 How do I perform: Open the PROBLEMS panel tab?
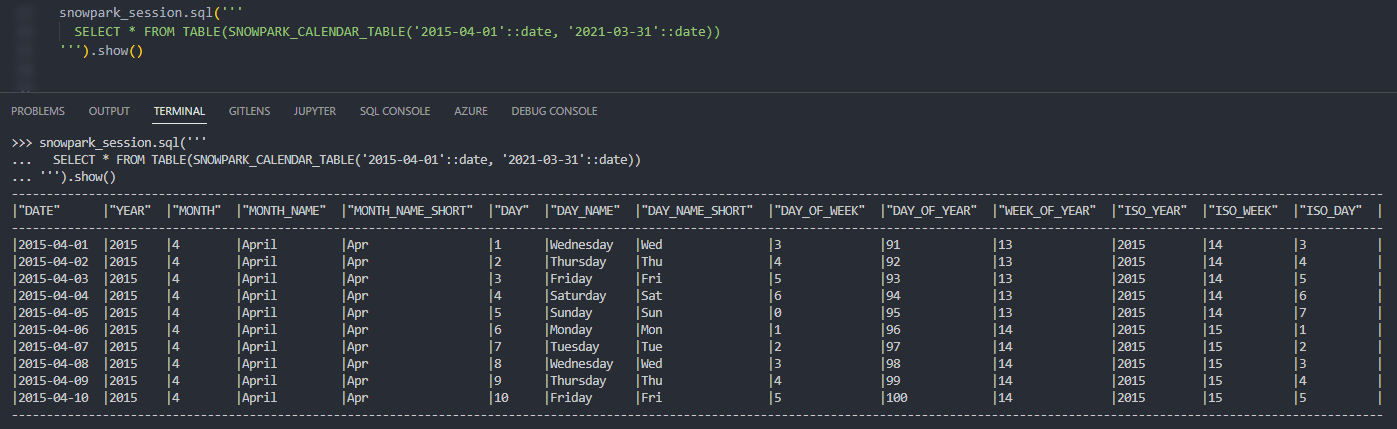point(38,111)
